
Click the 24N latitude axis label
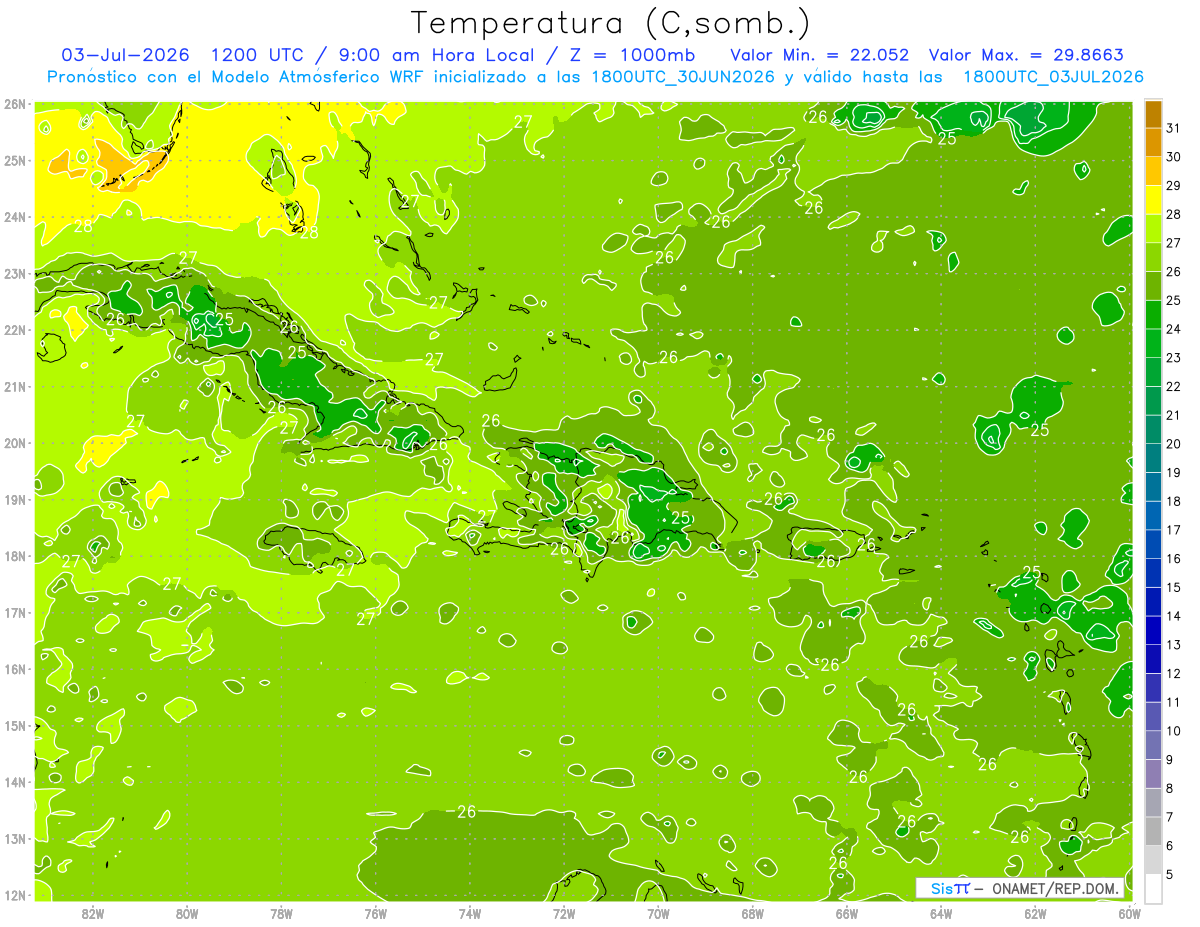14,217
